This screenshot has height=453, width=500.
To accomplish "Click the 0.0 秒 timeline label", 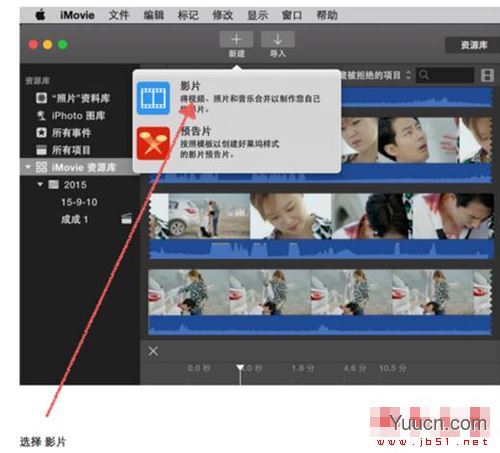I will point(199,368).
